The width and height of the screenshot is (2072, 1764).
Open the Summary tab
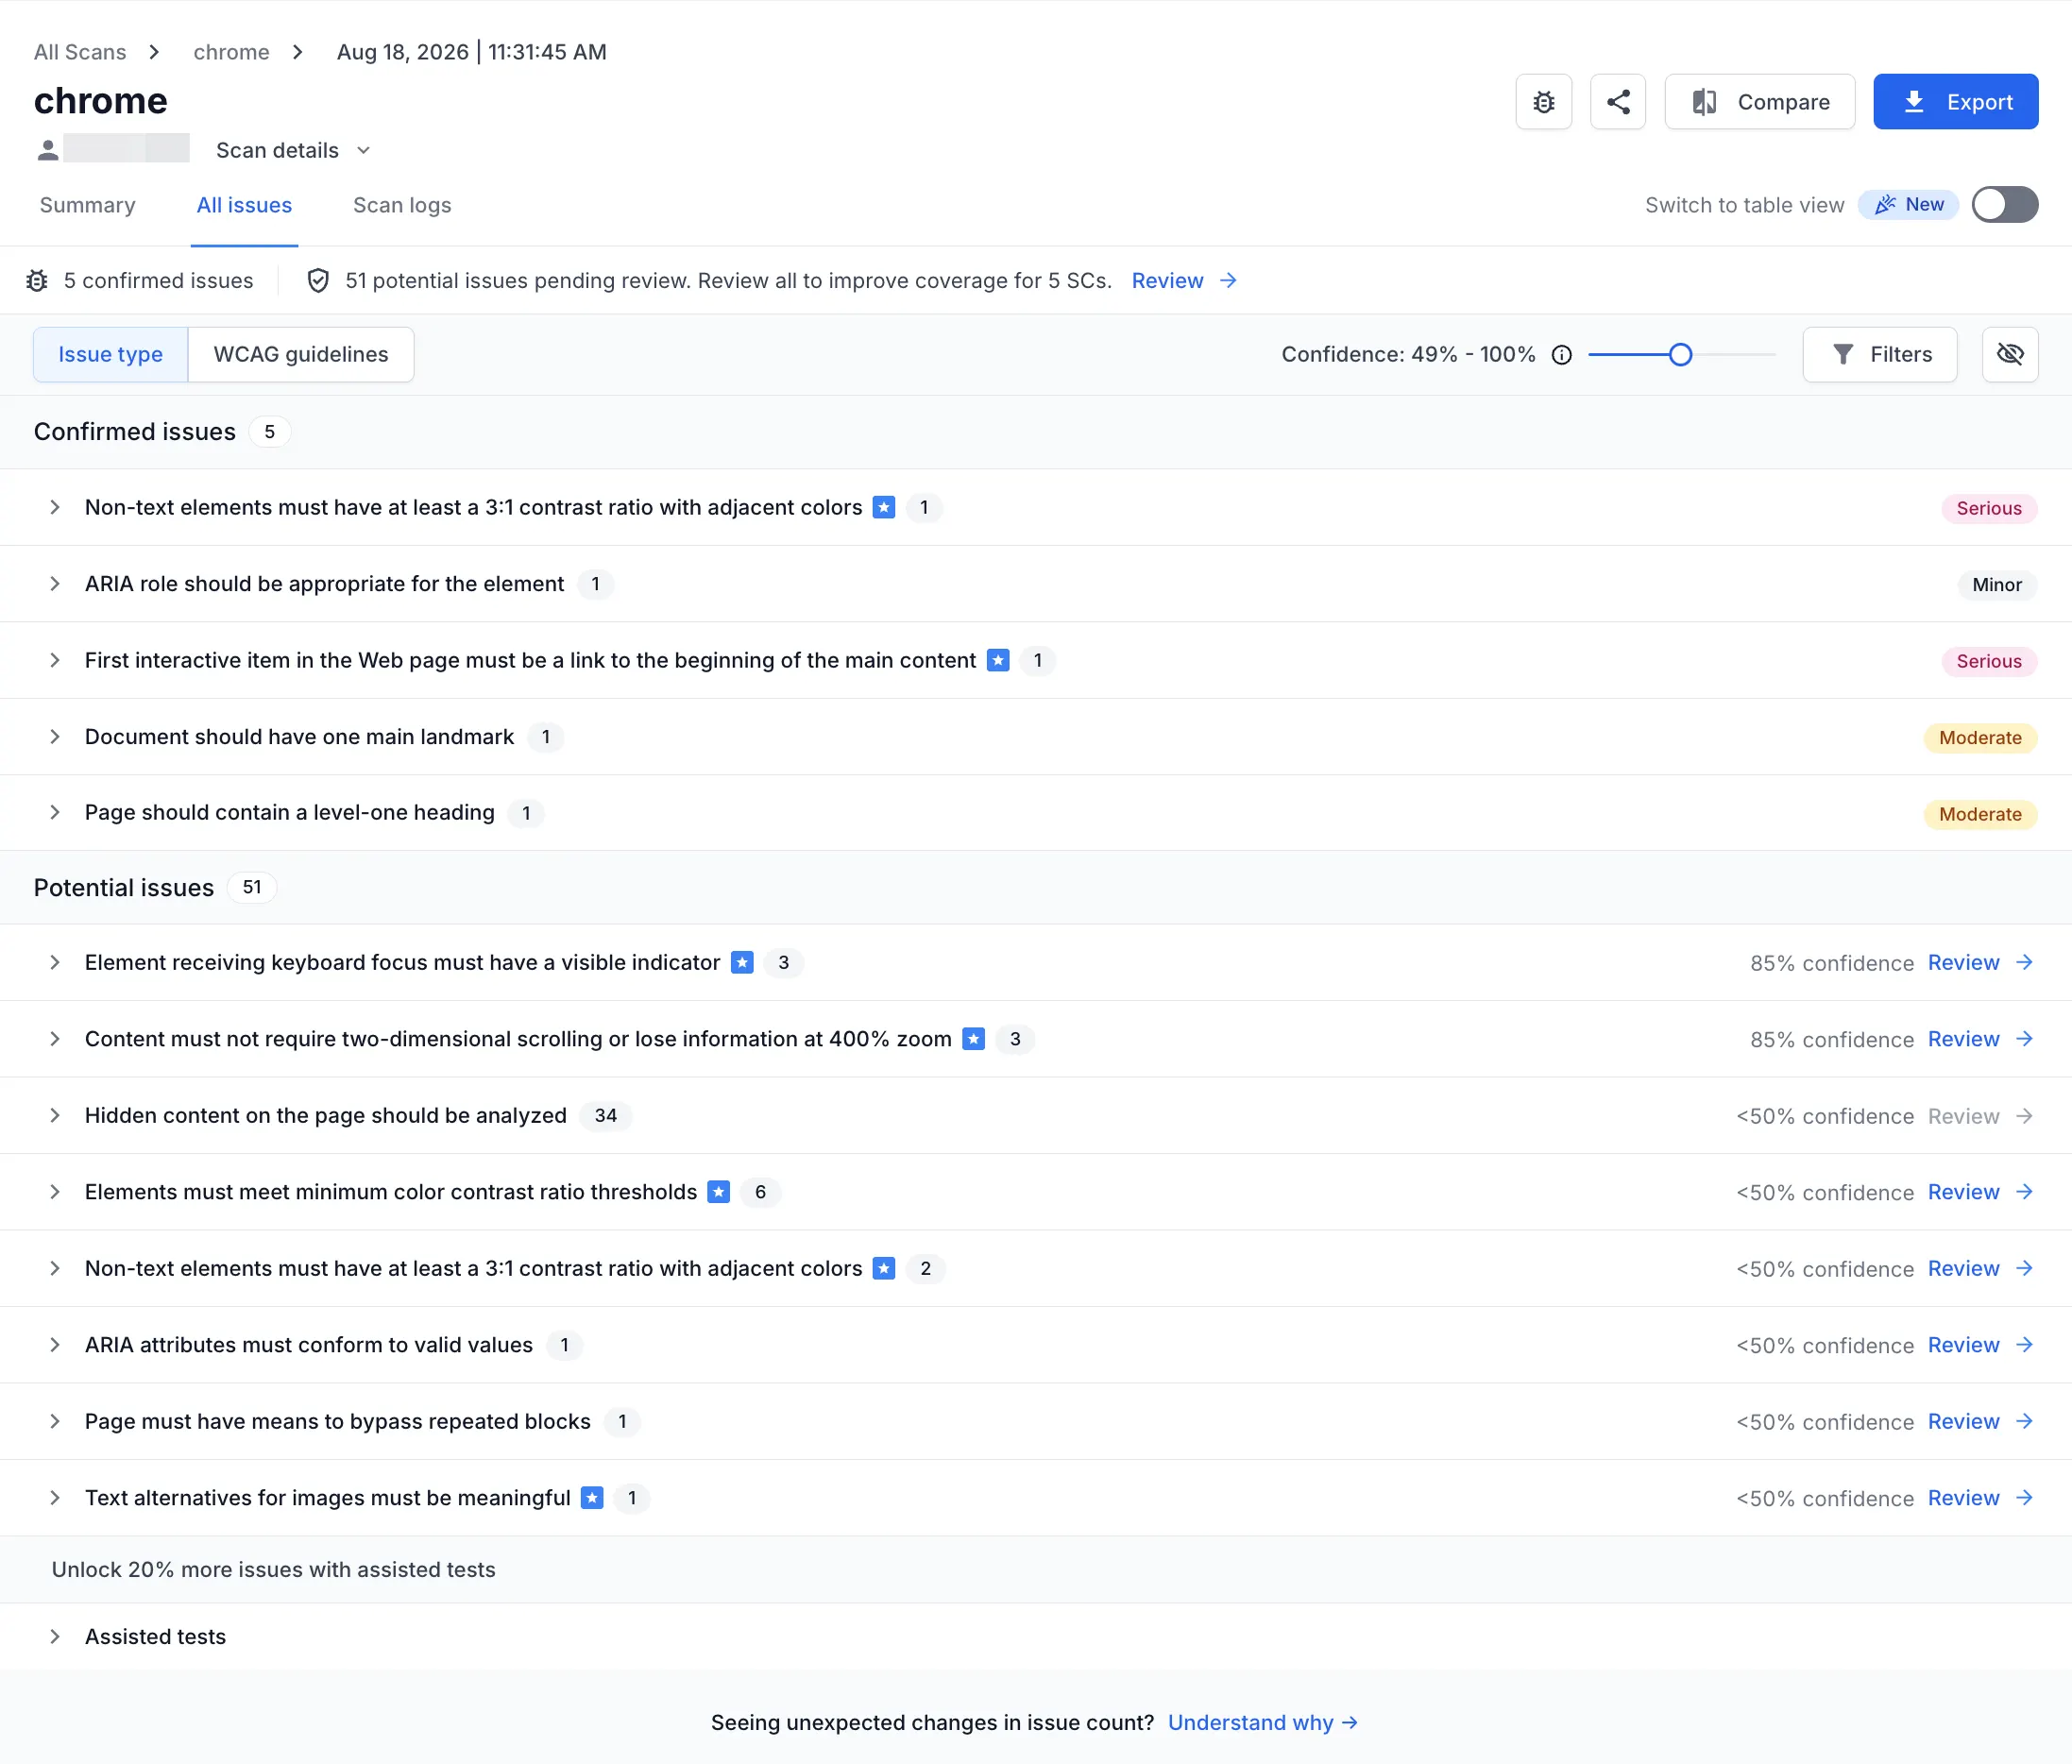point(88,205)
